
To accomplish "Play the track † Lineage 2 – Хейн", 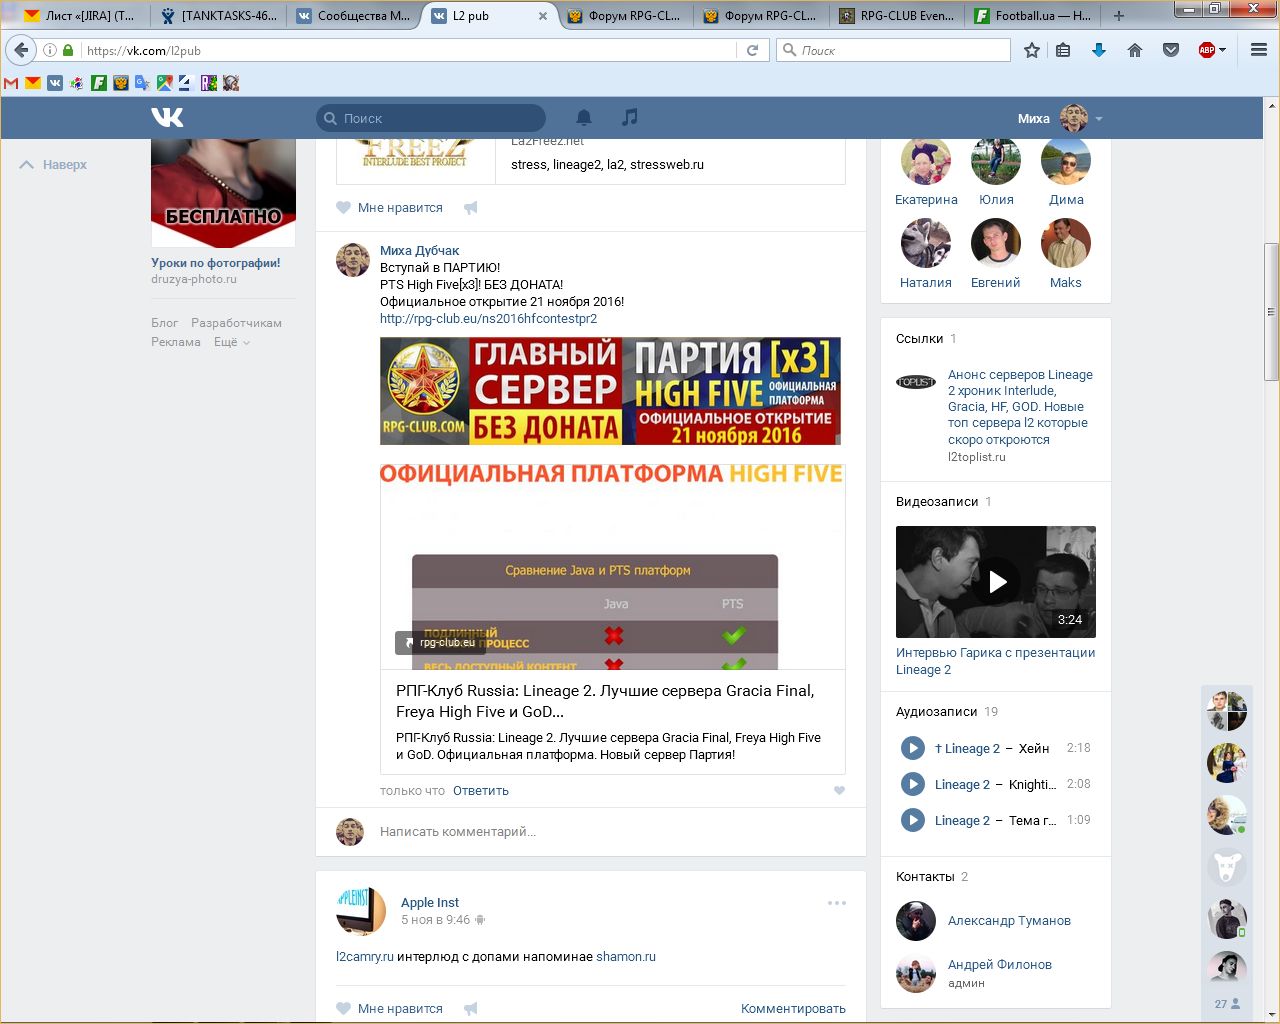I will pyautogui.click(x=913, y=748).
